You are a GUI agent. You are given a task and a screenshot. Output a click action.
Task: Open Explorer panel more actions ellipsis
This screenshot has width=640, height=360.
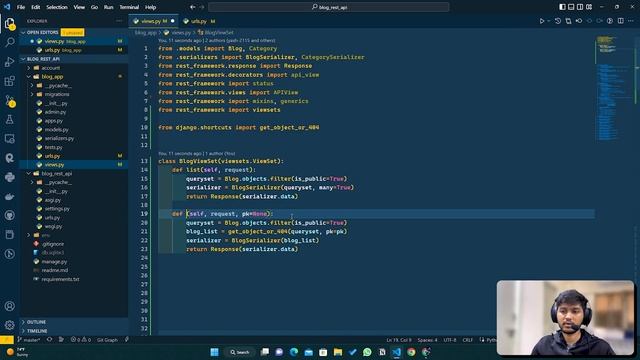point(119,21)
